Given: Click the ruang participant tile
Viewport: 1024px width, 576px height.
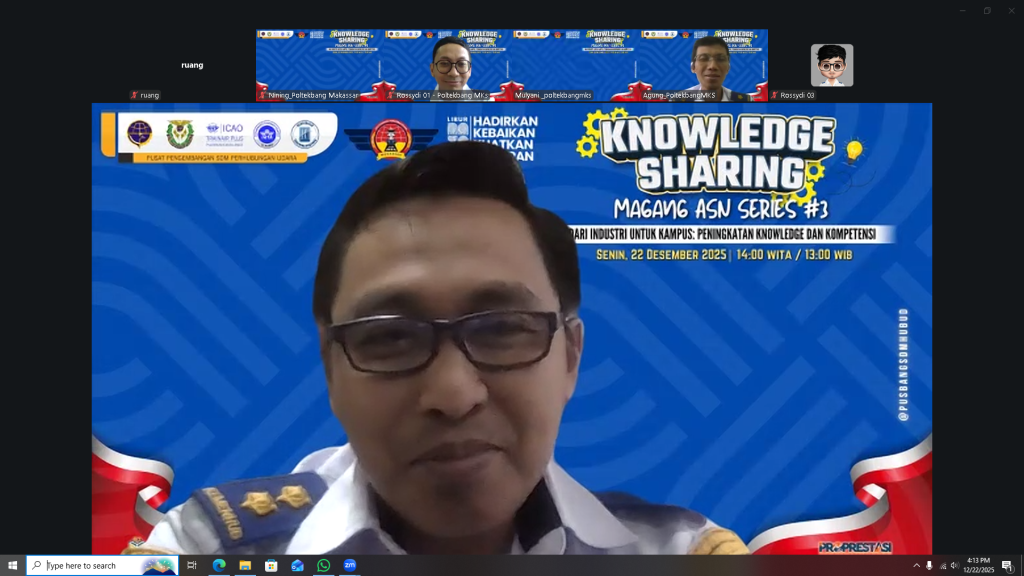Looking at the screenshot, I should (192, 65).
